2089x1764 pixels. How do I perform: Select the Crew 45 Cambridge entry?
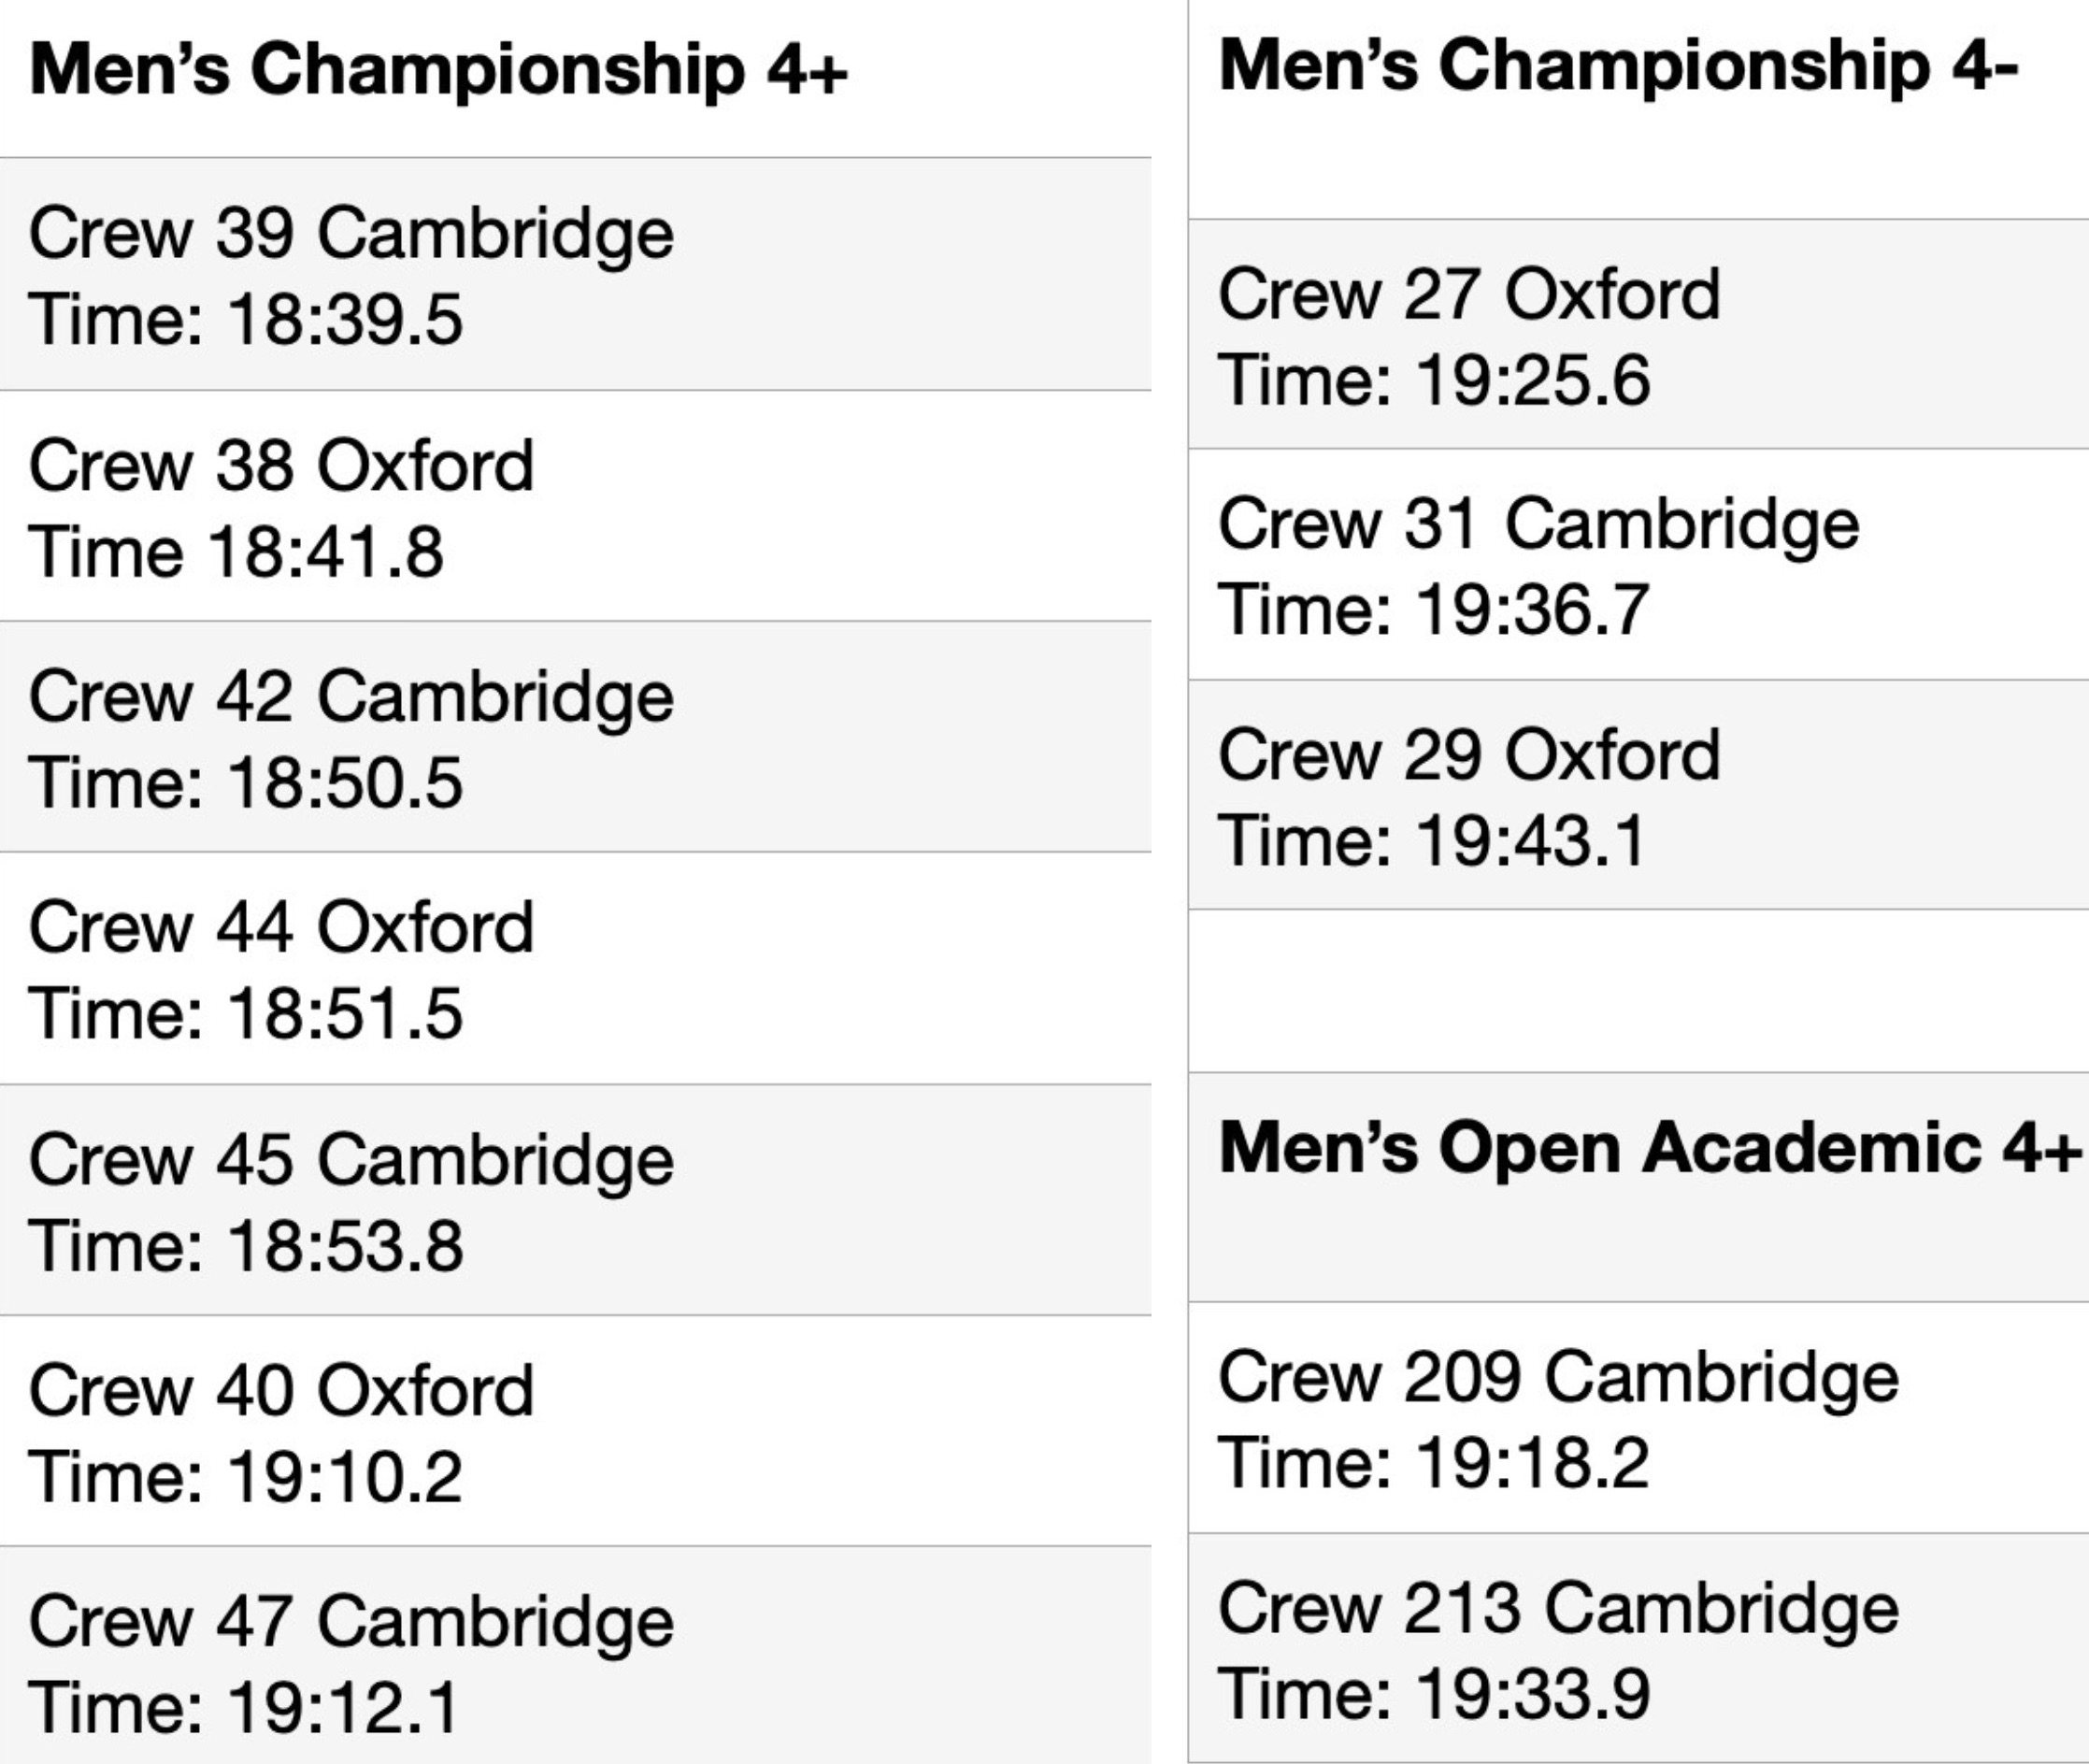click(x=351, y=1160)
